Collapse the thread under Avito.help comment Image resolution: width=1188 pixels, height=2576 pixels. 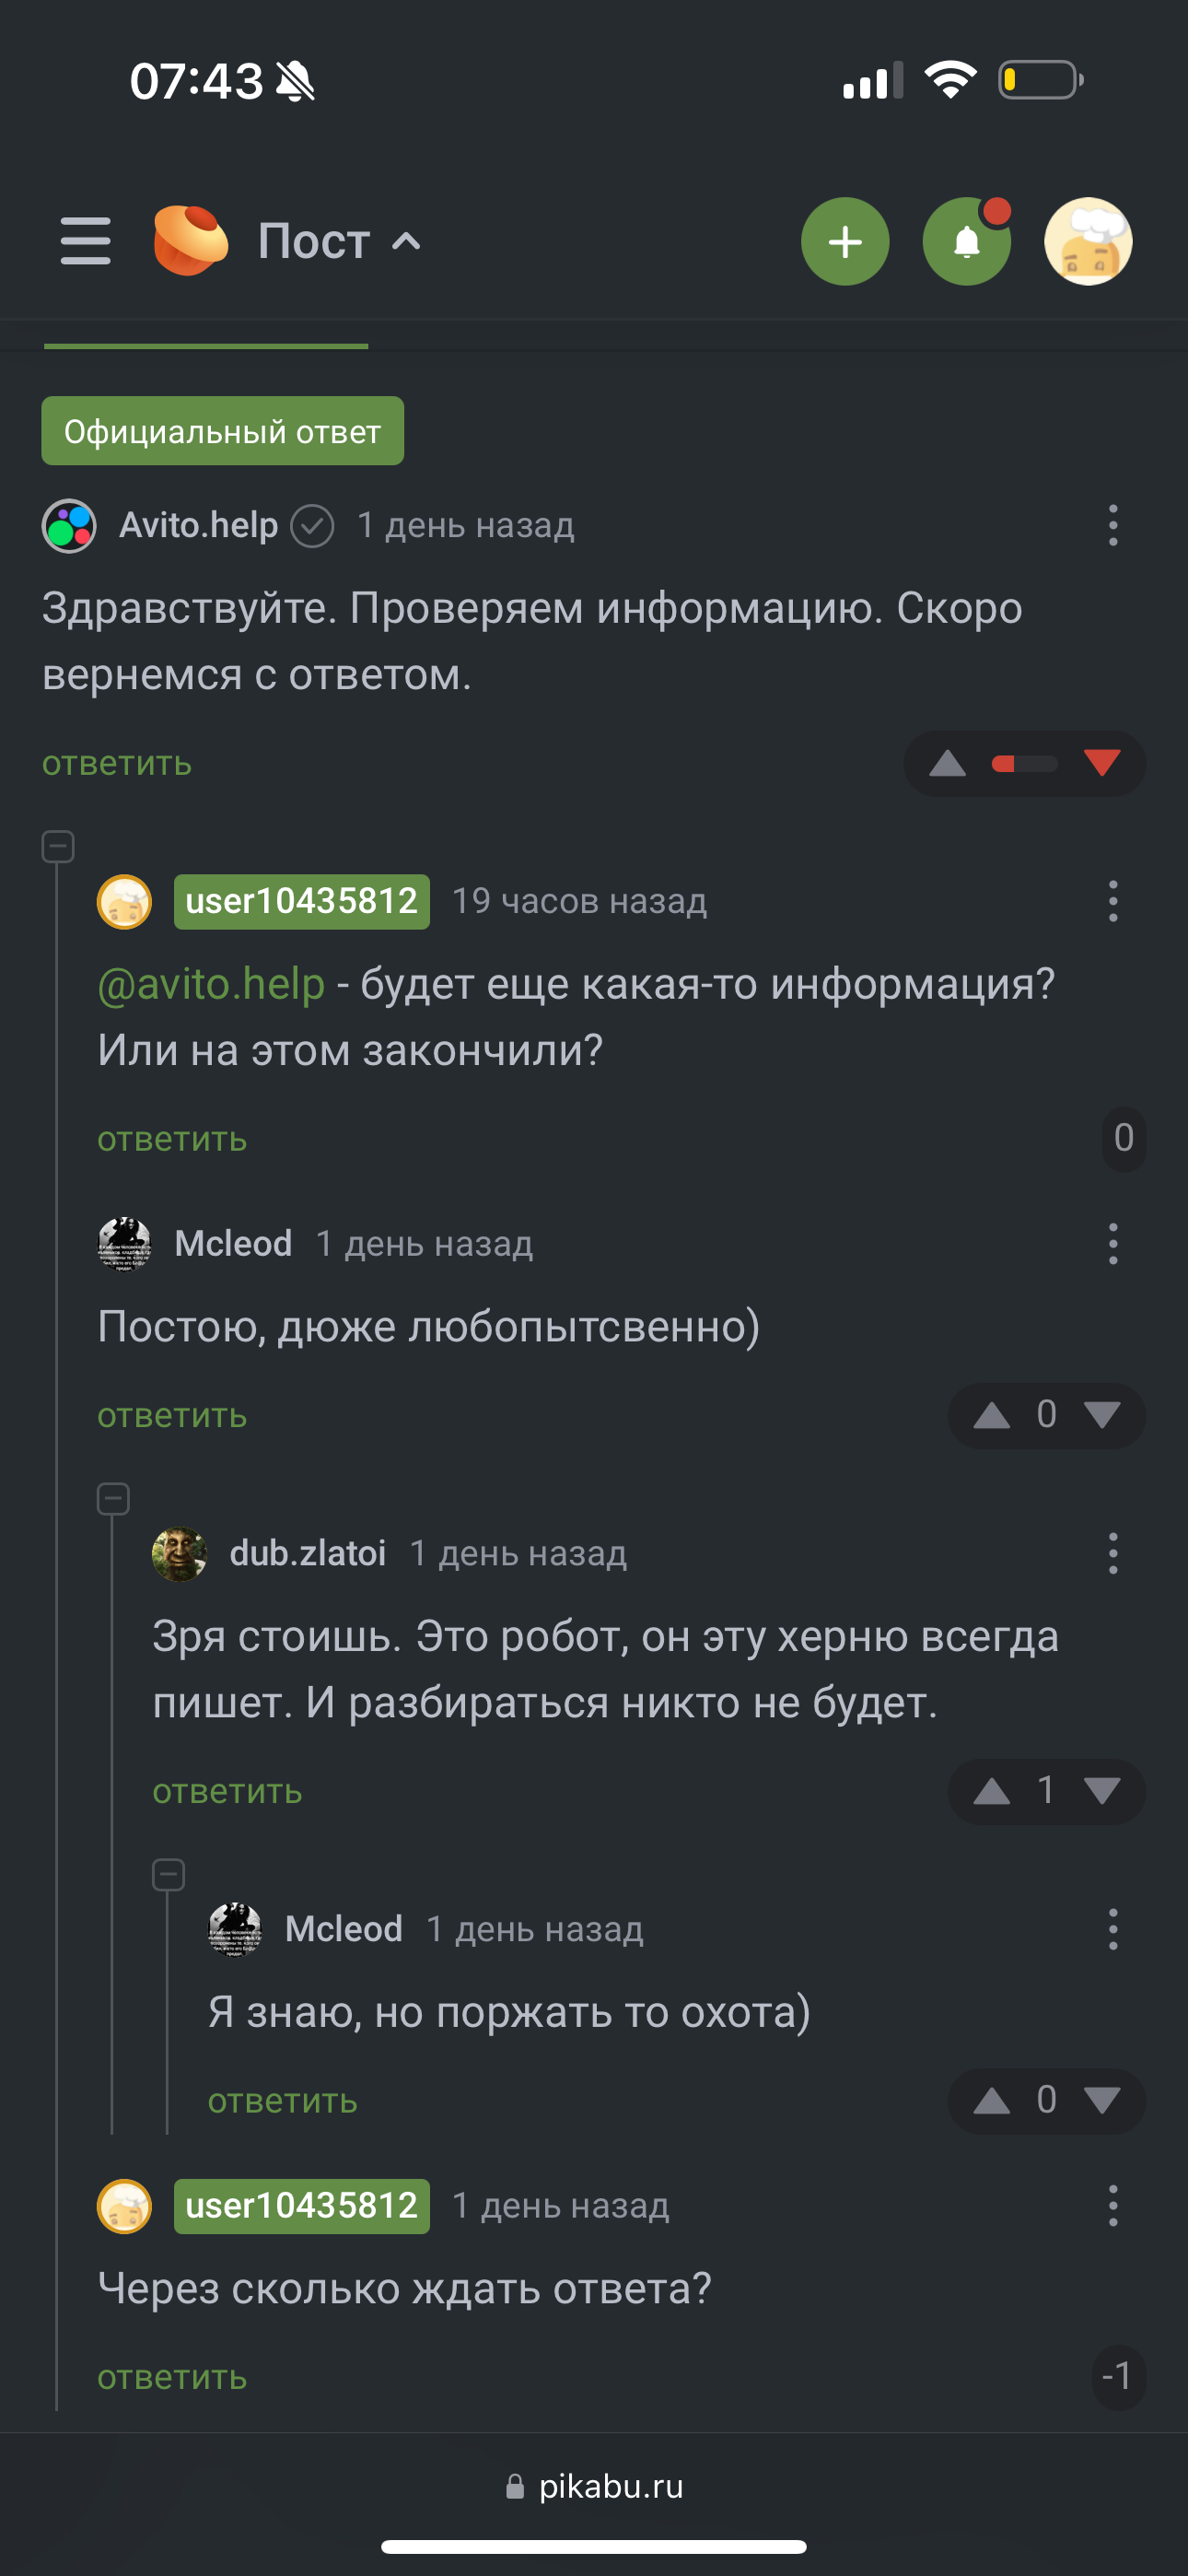(x=58, y=847)
